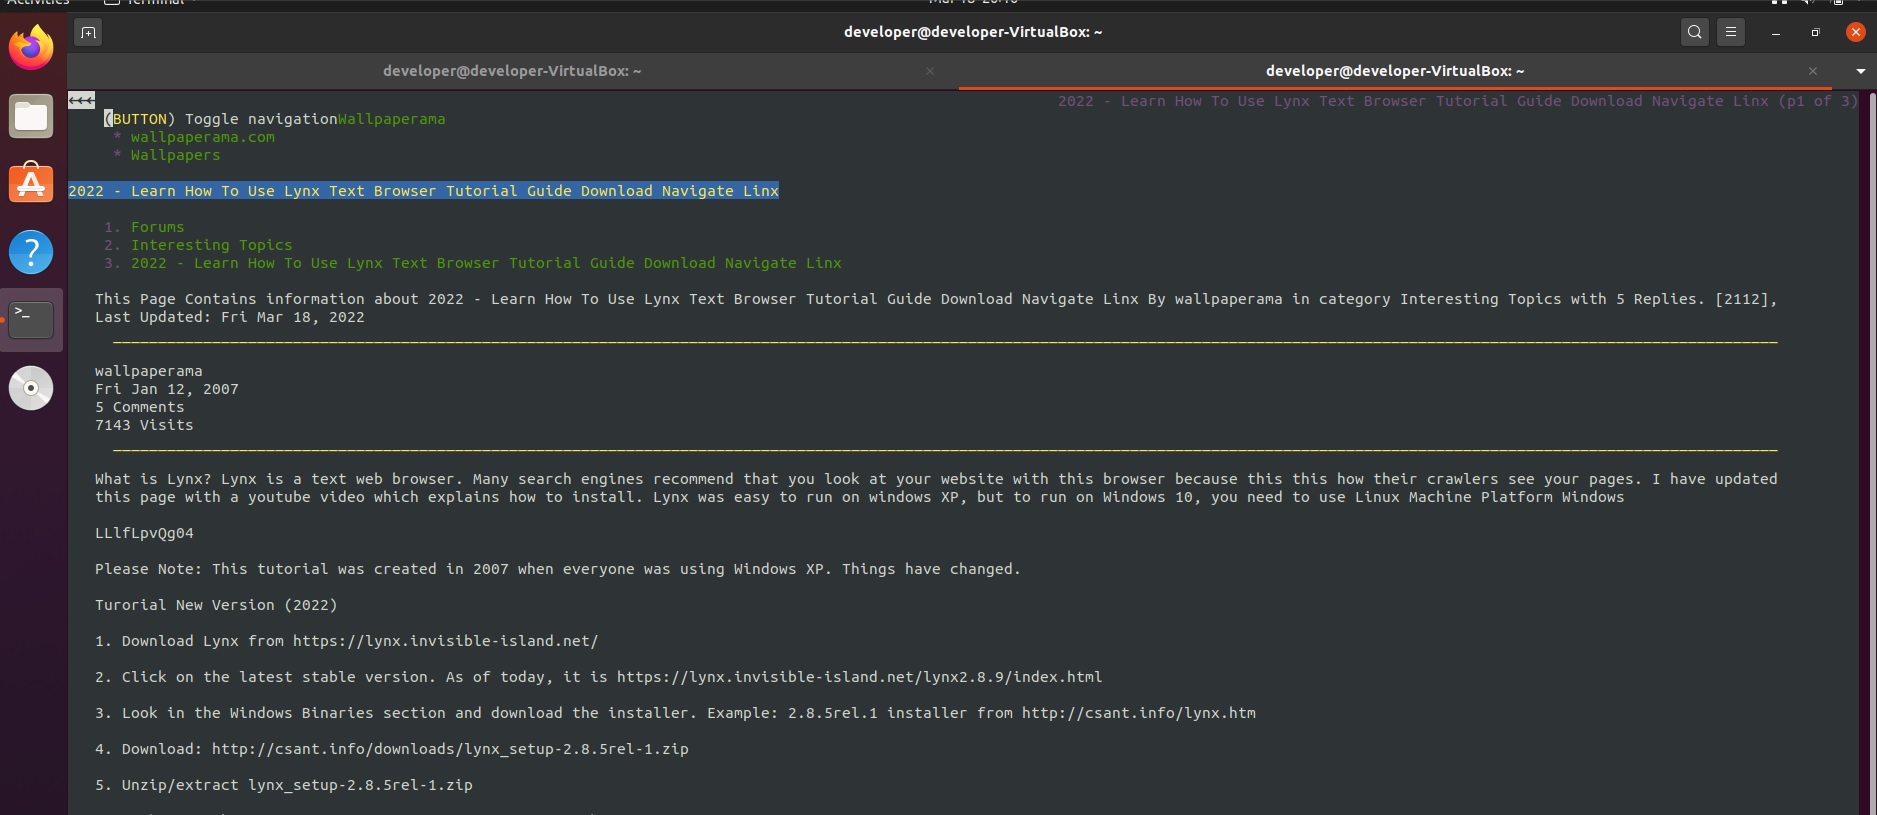
Task: Click the lynx_setup zip download URL in step 4
Action: [450, 749]
